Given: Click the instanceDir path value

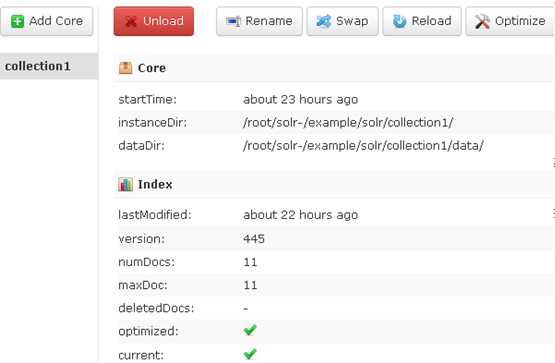Looking at the screenshot, I should tap(348, 122).
